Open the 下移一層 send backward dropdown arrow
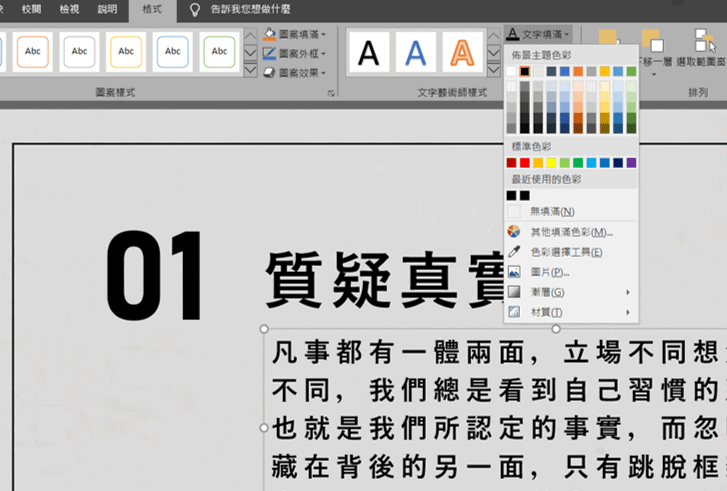Screen dimensions: 727x491 (654, 74)
